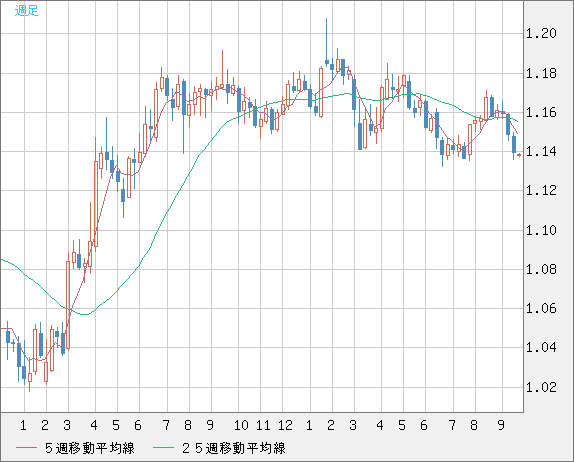Click the 1.14 price axis label
This screenshot has width=574, height=462.
(541, 151)
